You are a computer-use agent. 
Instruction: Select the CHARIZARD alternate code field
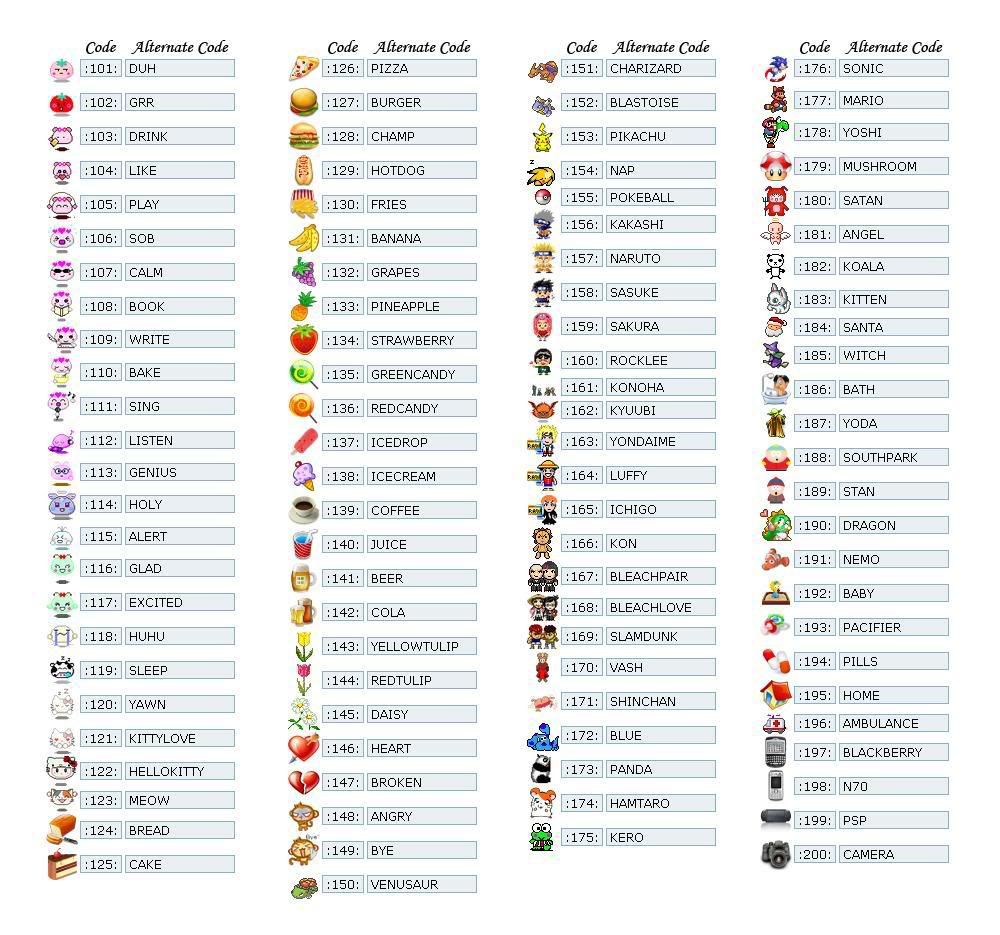pyautogui.click(x=660, y=69)
